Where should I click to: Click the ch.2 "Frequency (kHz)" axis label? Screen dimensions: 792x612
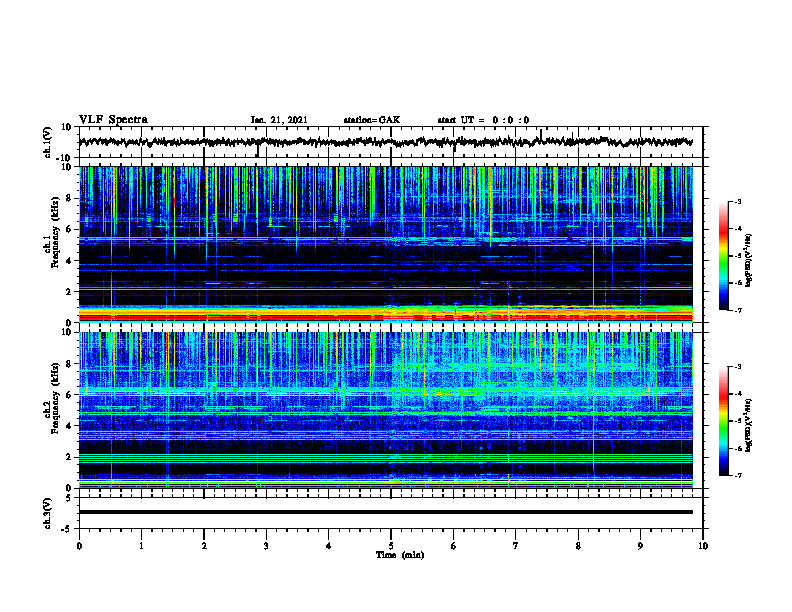pos(55,398)
